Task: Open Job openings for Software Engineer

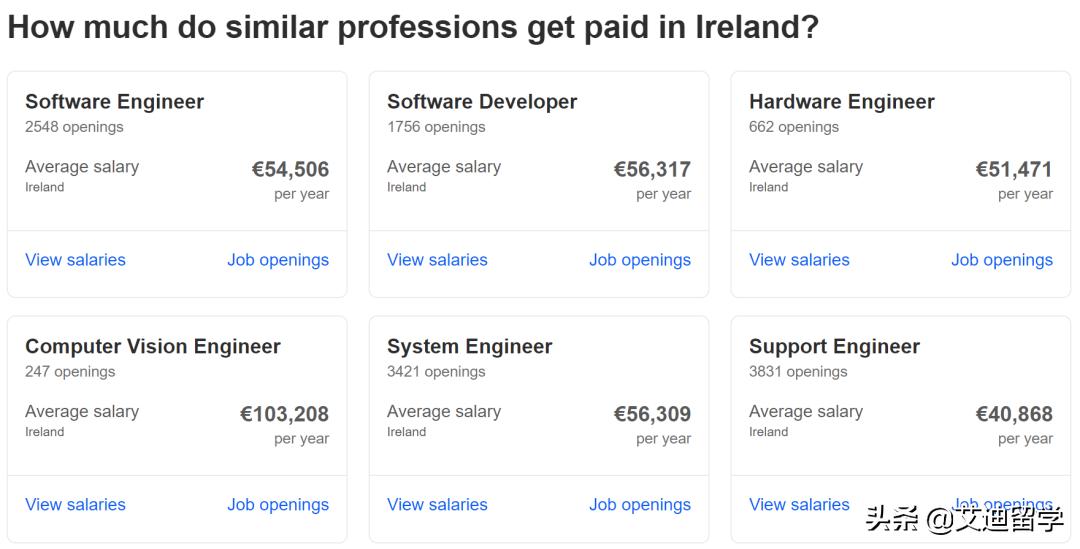Action: coord(278,260)
